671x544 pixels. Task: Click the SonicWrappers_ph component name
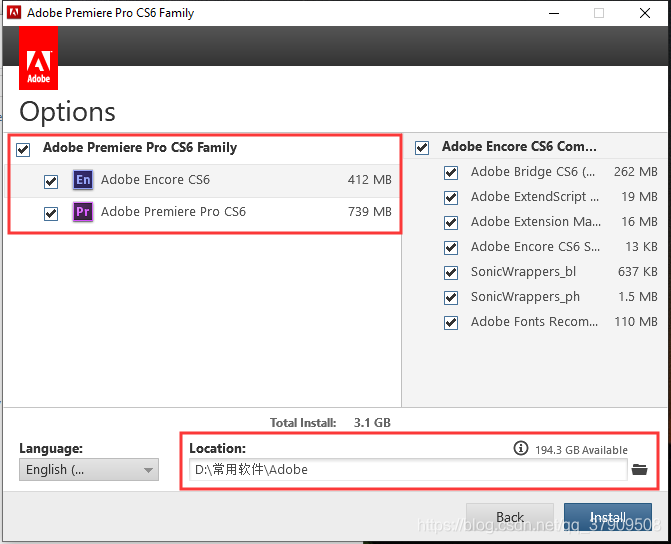[x=525, y=296]
